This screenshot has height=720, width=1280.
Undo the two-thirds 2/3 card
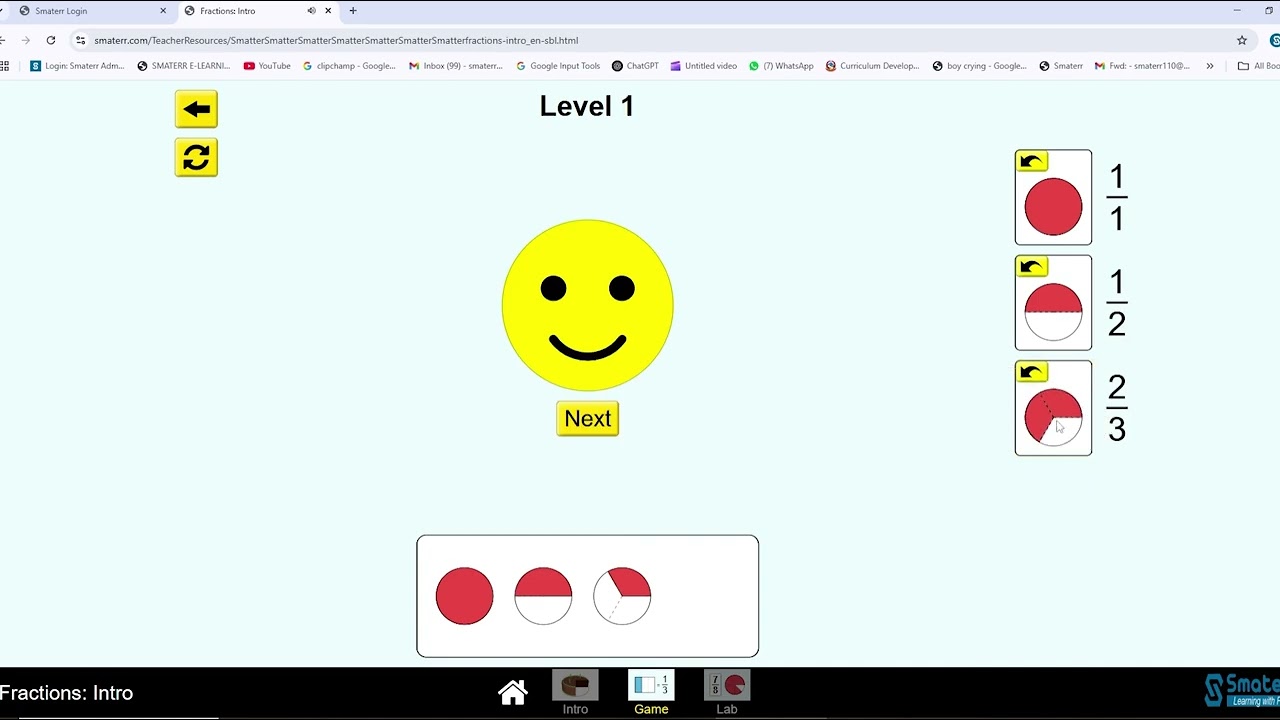pyautogui.click(x=1032, y=373)
